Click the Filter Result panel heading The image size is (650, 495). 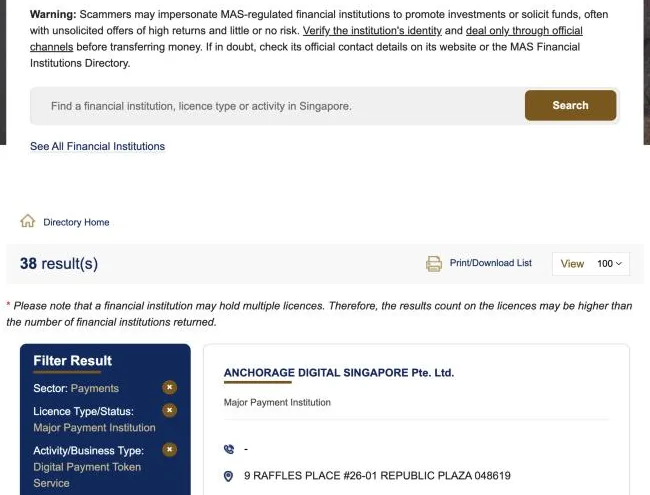click(73, 361)
